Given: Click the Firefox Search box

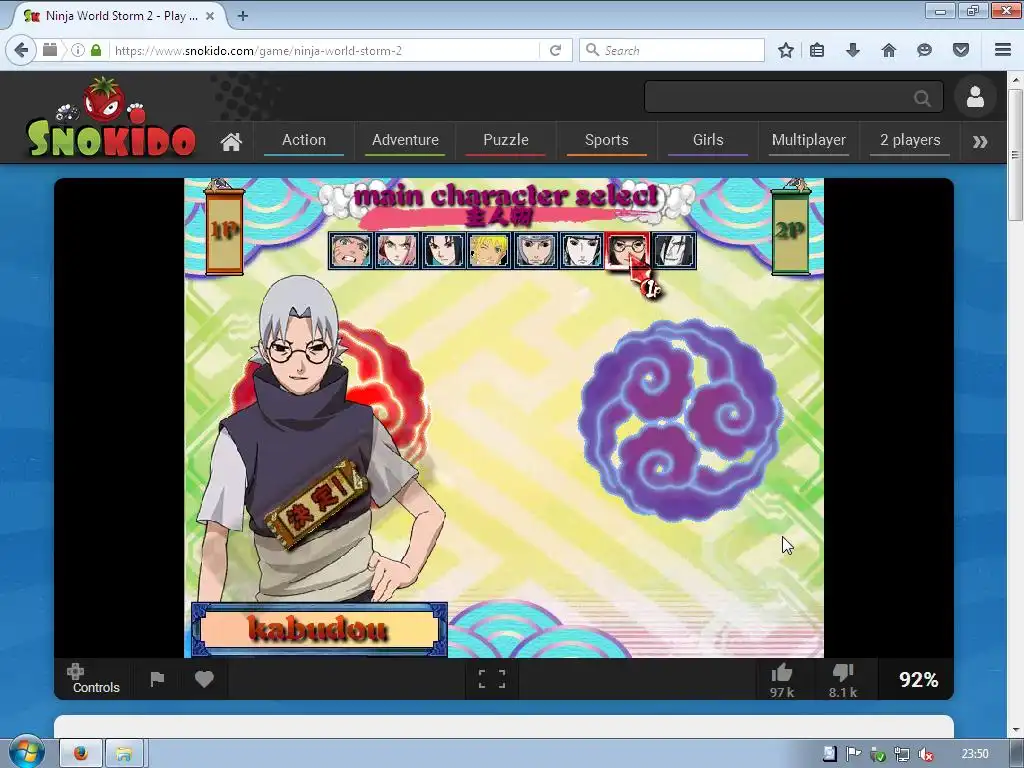Looking at the screenshot, I should pyautogui.click(x=671, y=50).
